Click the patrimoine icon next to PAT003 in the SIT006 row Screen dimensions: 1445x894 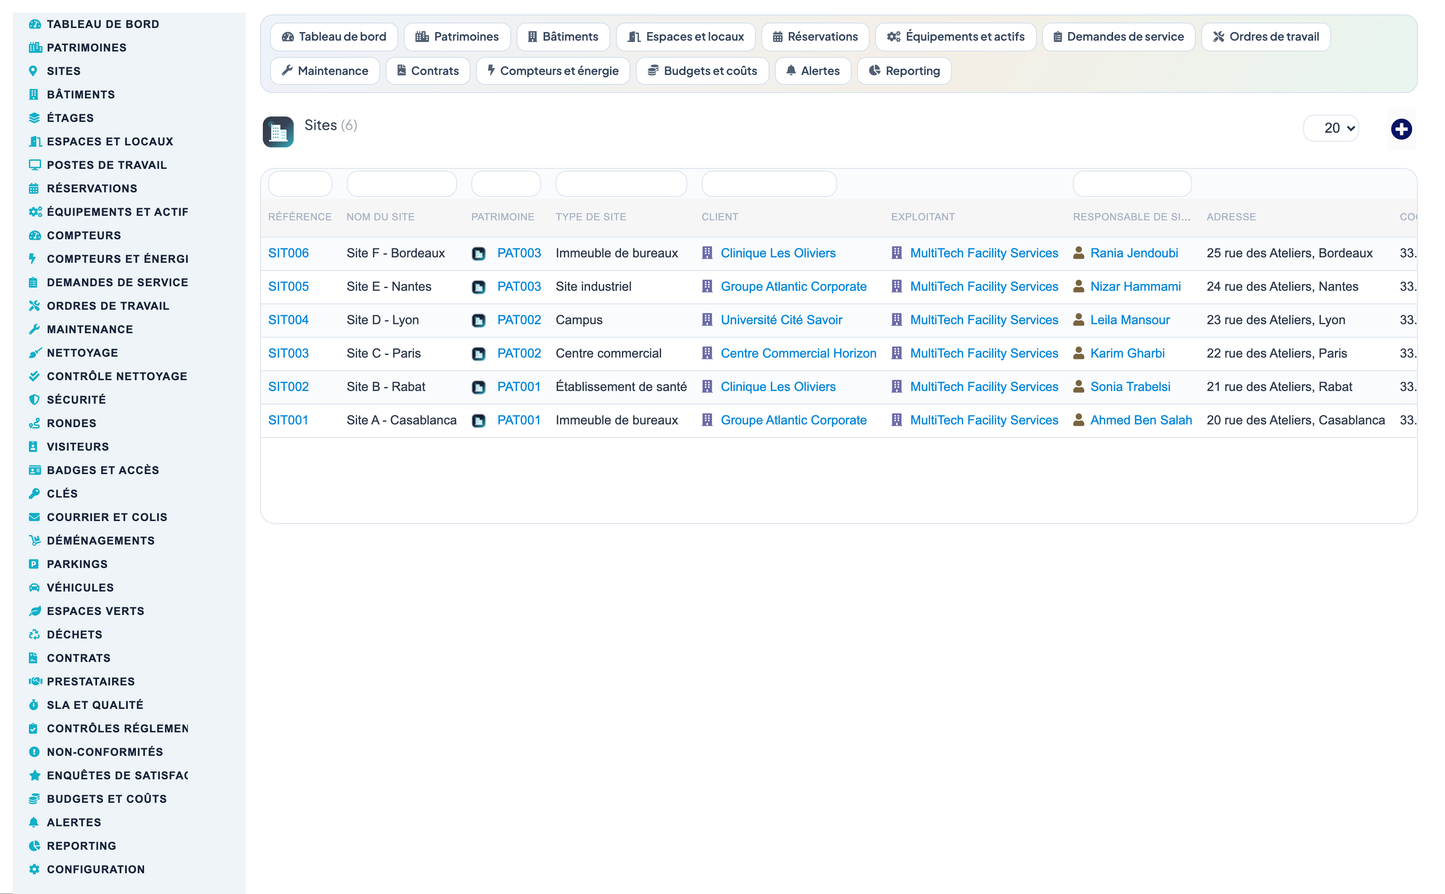pyautogui.click(x=479, y=254)
